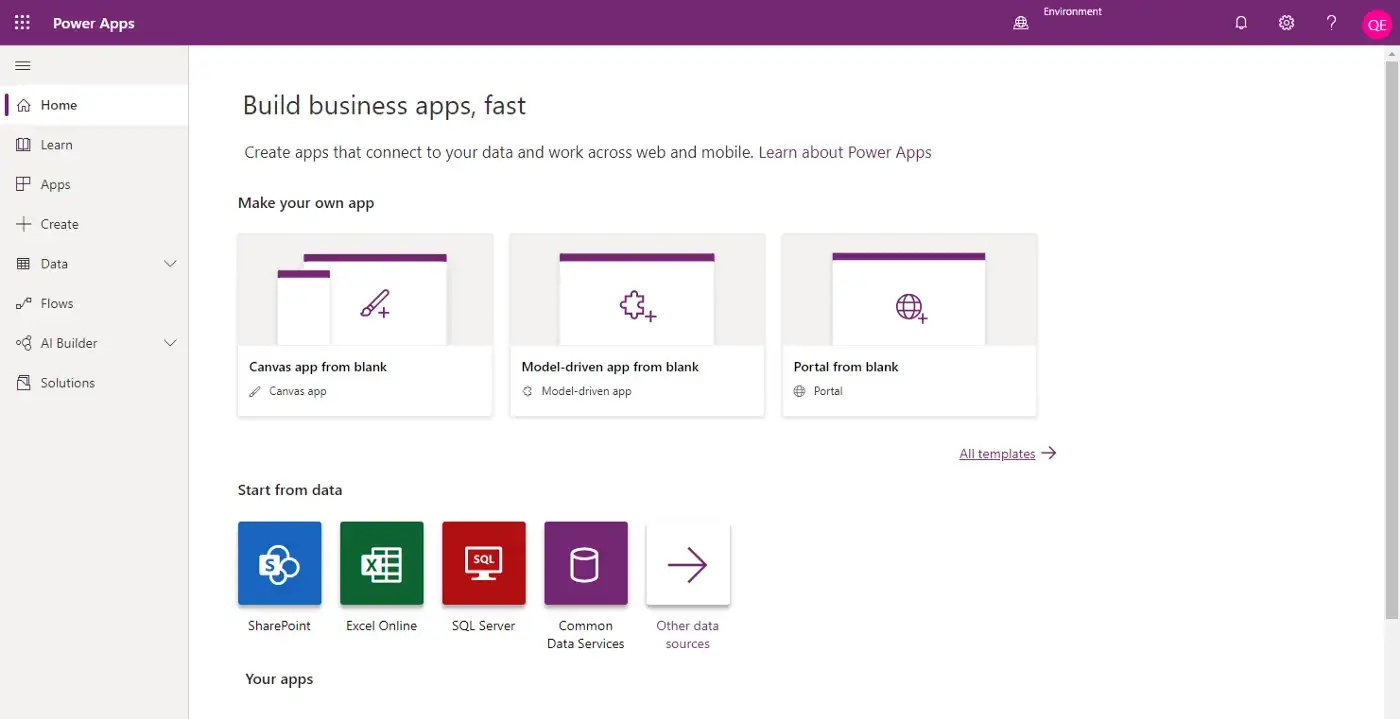1400x719 pixels.
Task: Expand the AI Builder chevron
Action: [x=170, y=343]
